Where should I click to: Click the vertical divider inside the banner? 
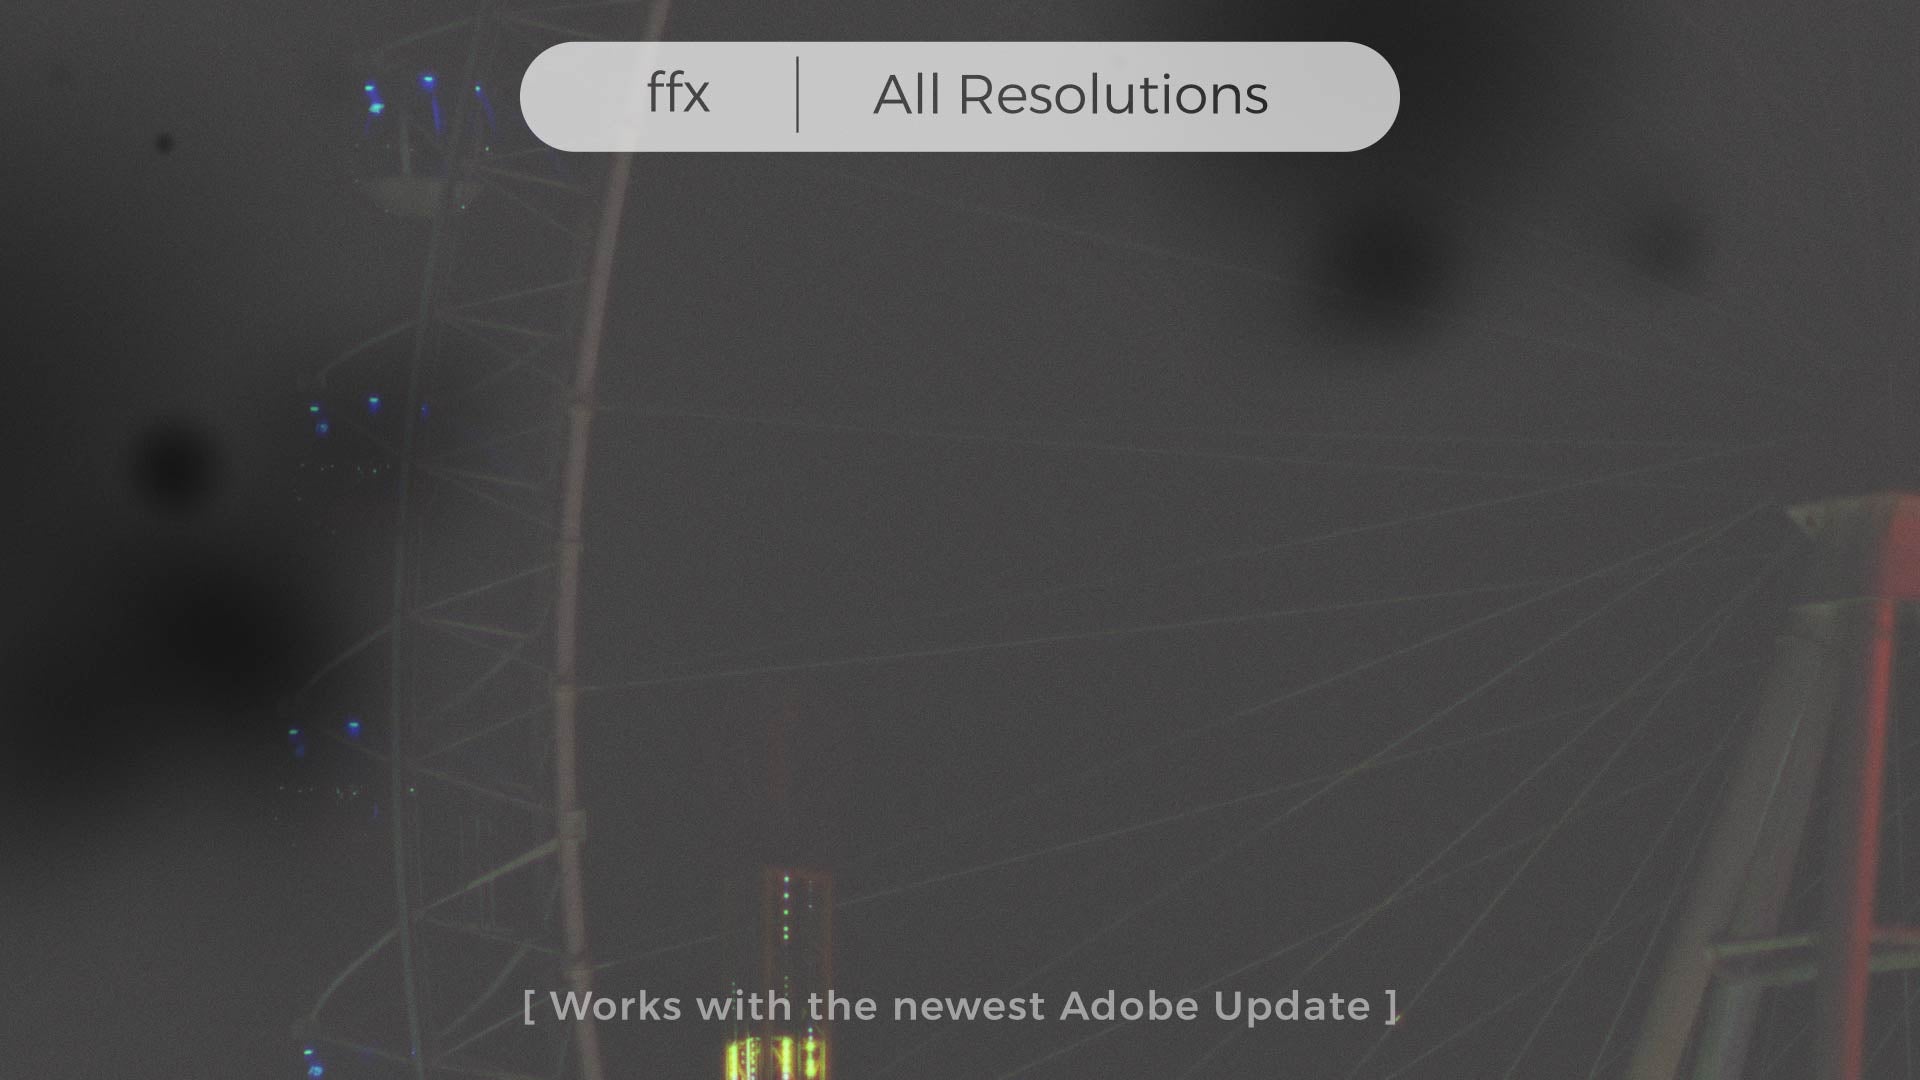coord(797,95)
